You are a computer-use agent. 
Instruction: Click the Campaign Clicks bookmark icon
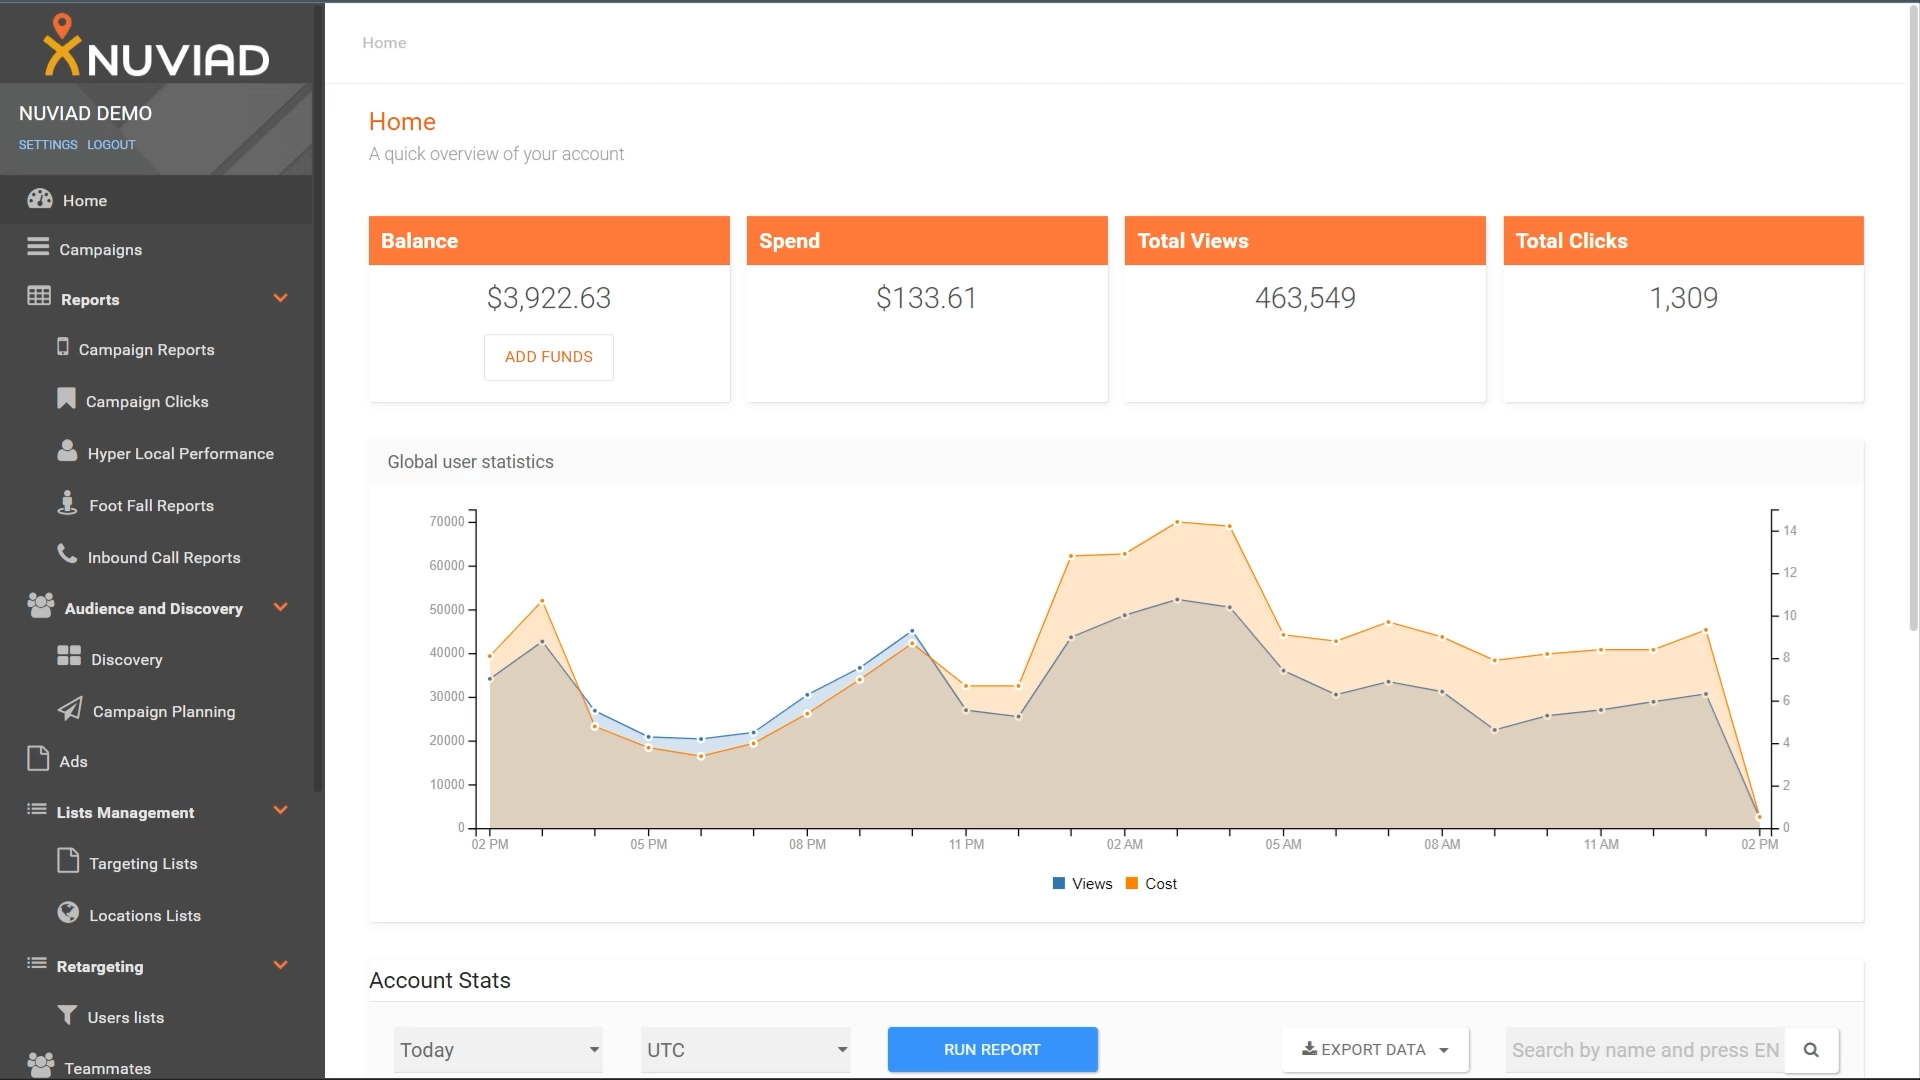[x=66, y=399]
